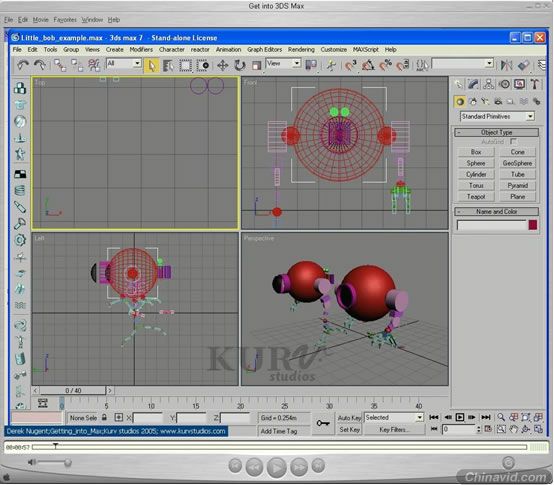Open the reactor menu
This screenshot has width=554, height=485.
pyautogui.click(x=200, y=49)
